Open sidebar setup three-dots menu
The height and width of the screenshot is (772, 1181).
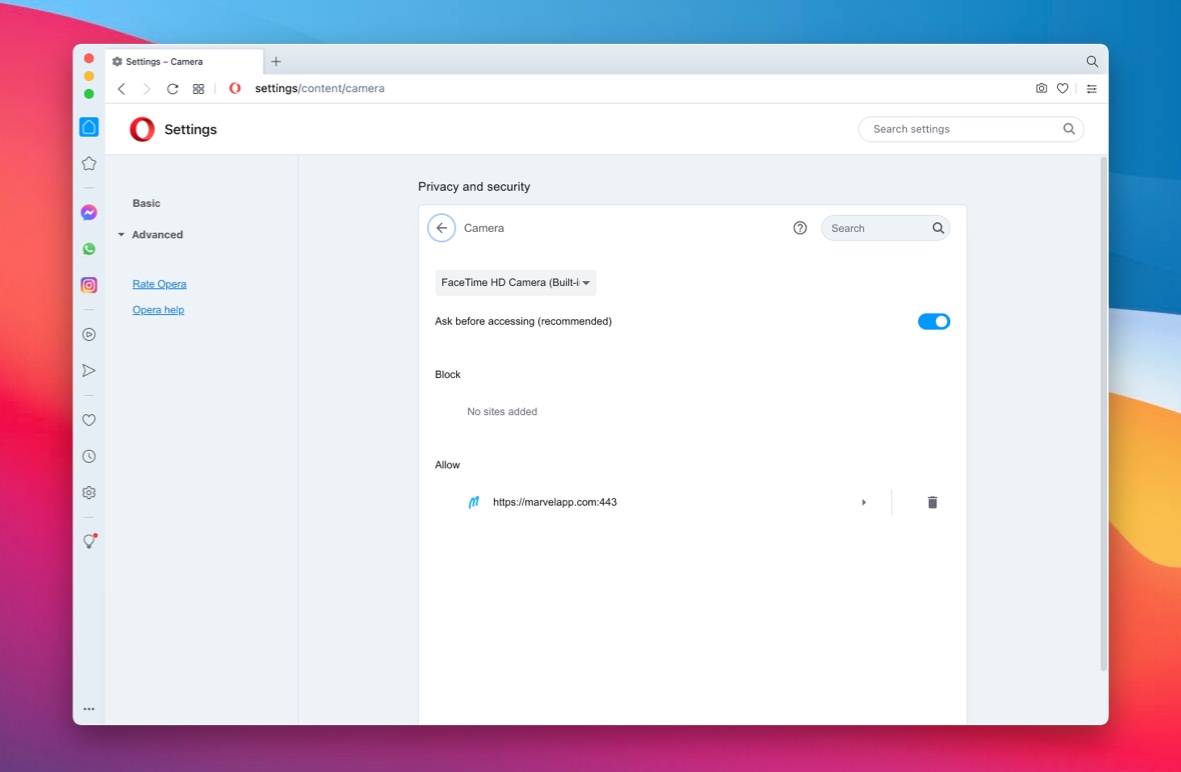(89, 709)
